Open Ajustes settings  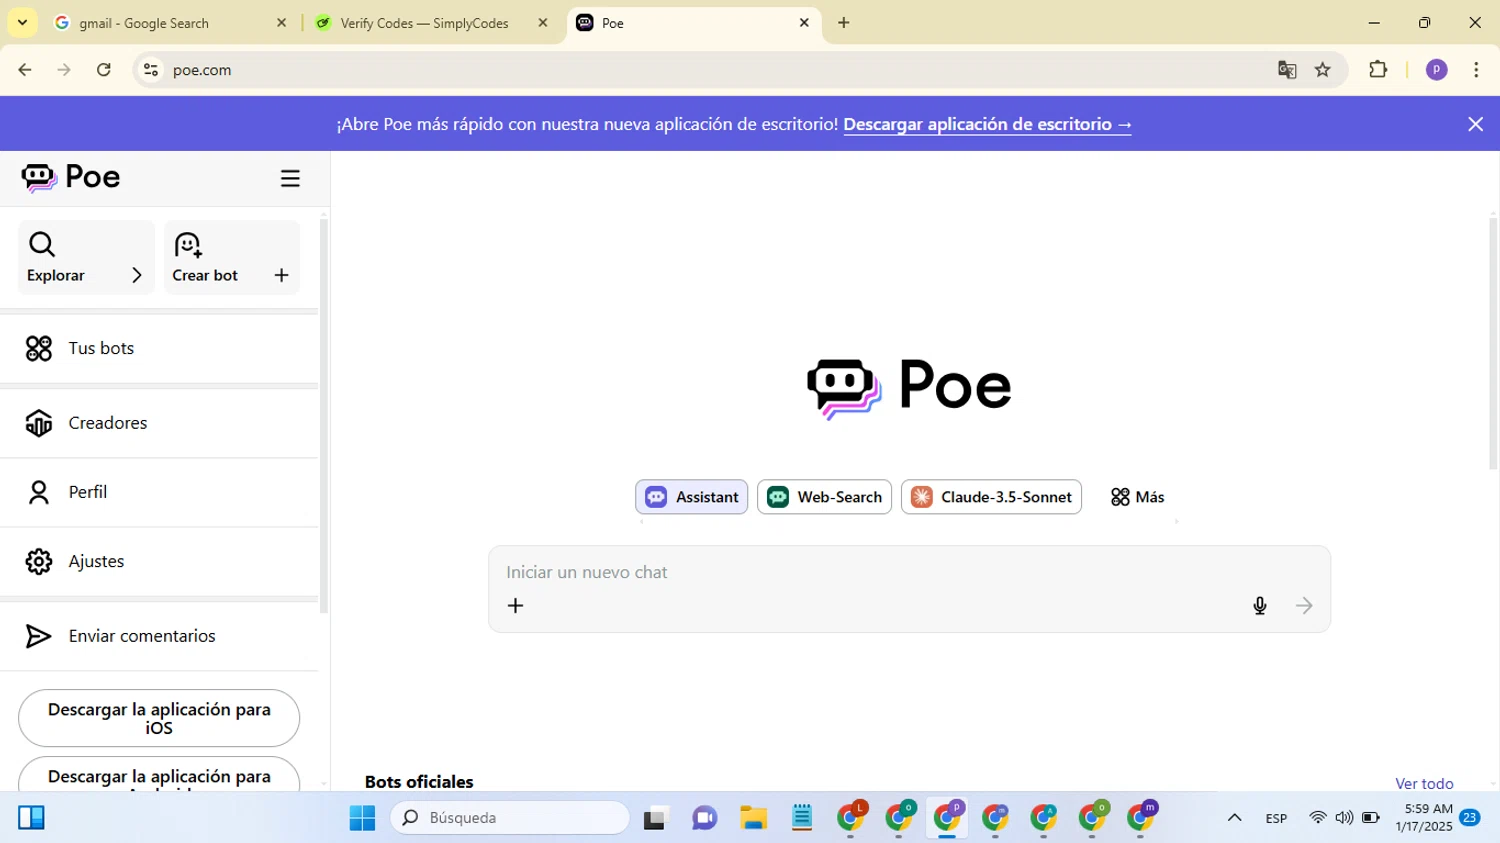[159, 561]
